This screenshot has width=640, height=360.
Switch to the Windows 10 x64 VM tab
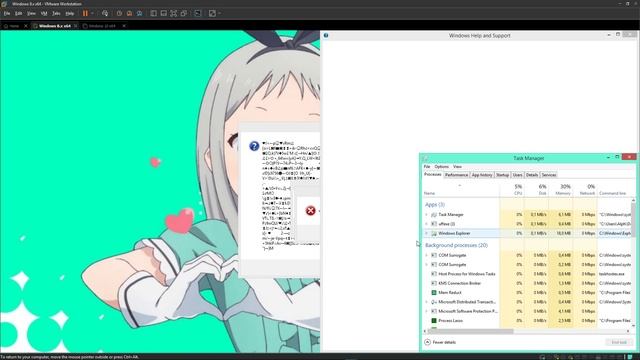coord(102,26)
